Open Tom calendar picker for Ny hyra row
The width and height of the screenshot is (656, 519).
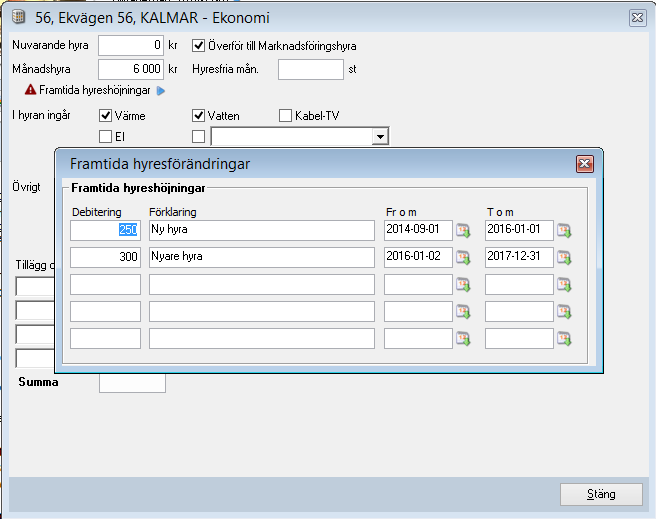coord(564,230)
